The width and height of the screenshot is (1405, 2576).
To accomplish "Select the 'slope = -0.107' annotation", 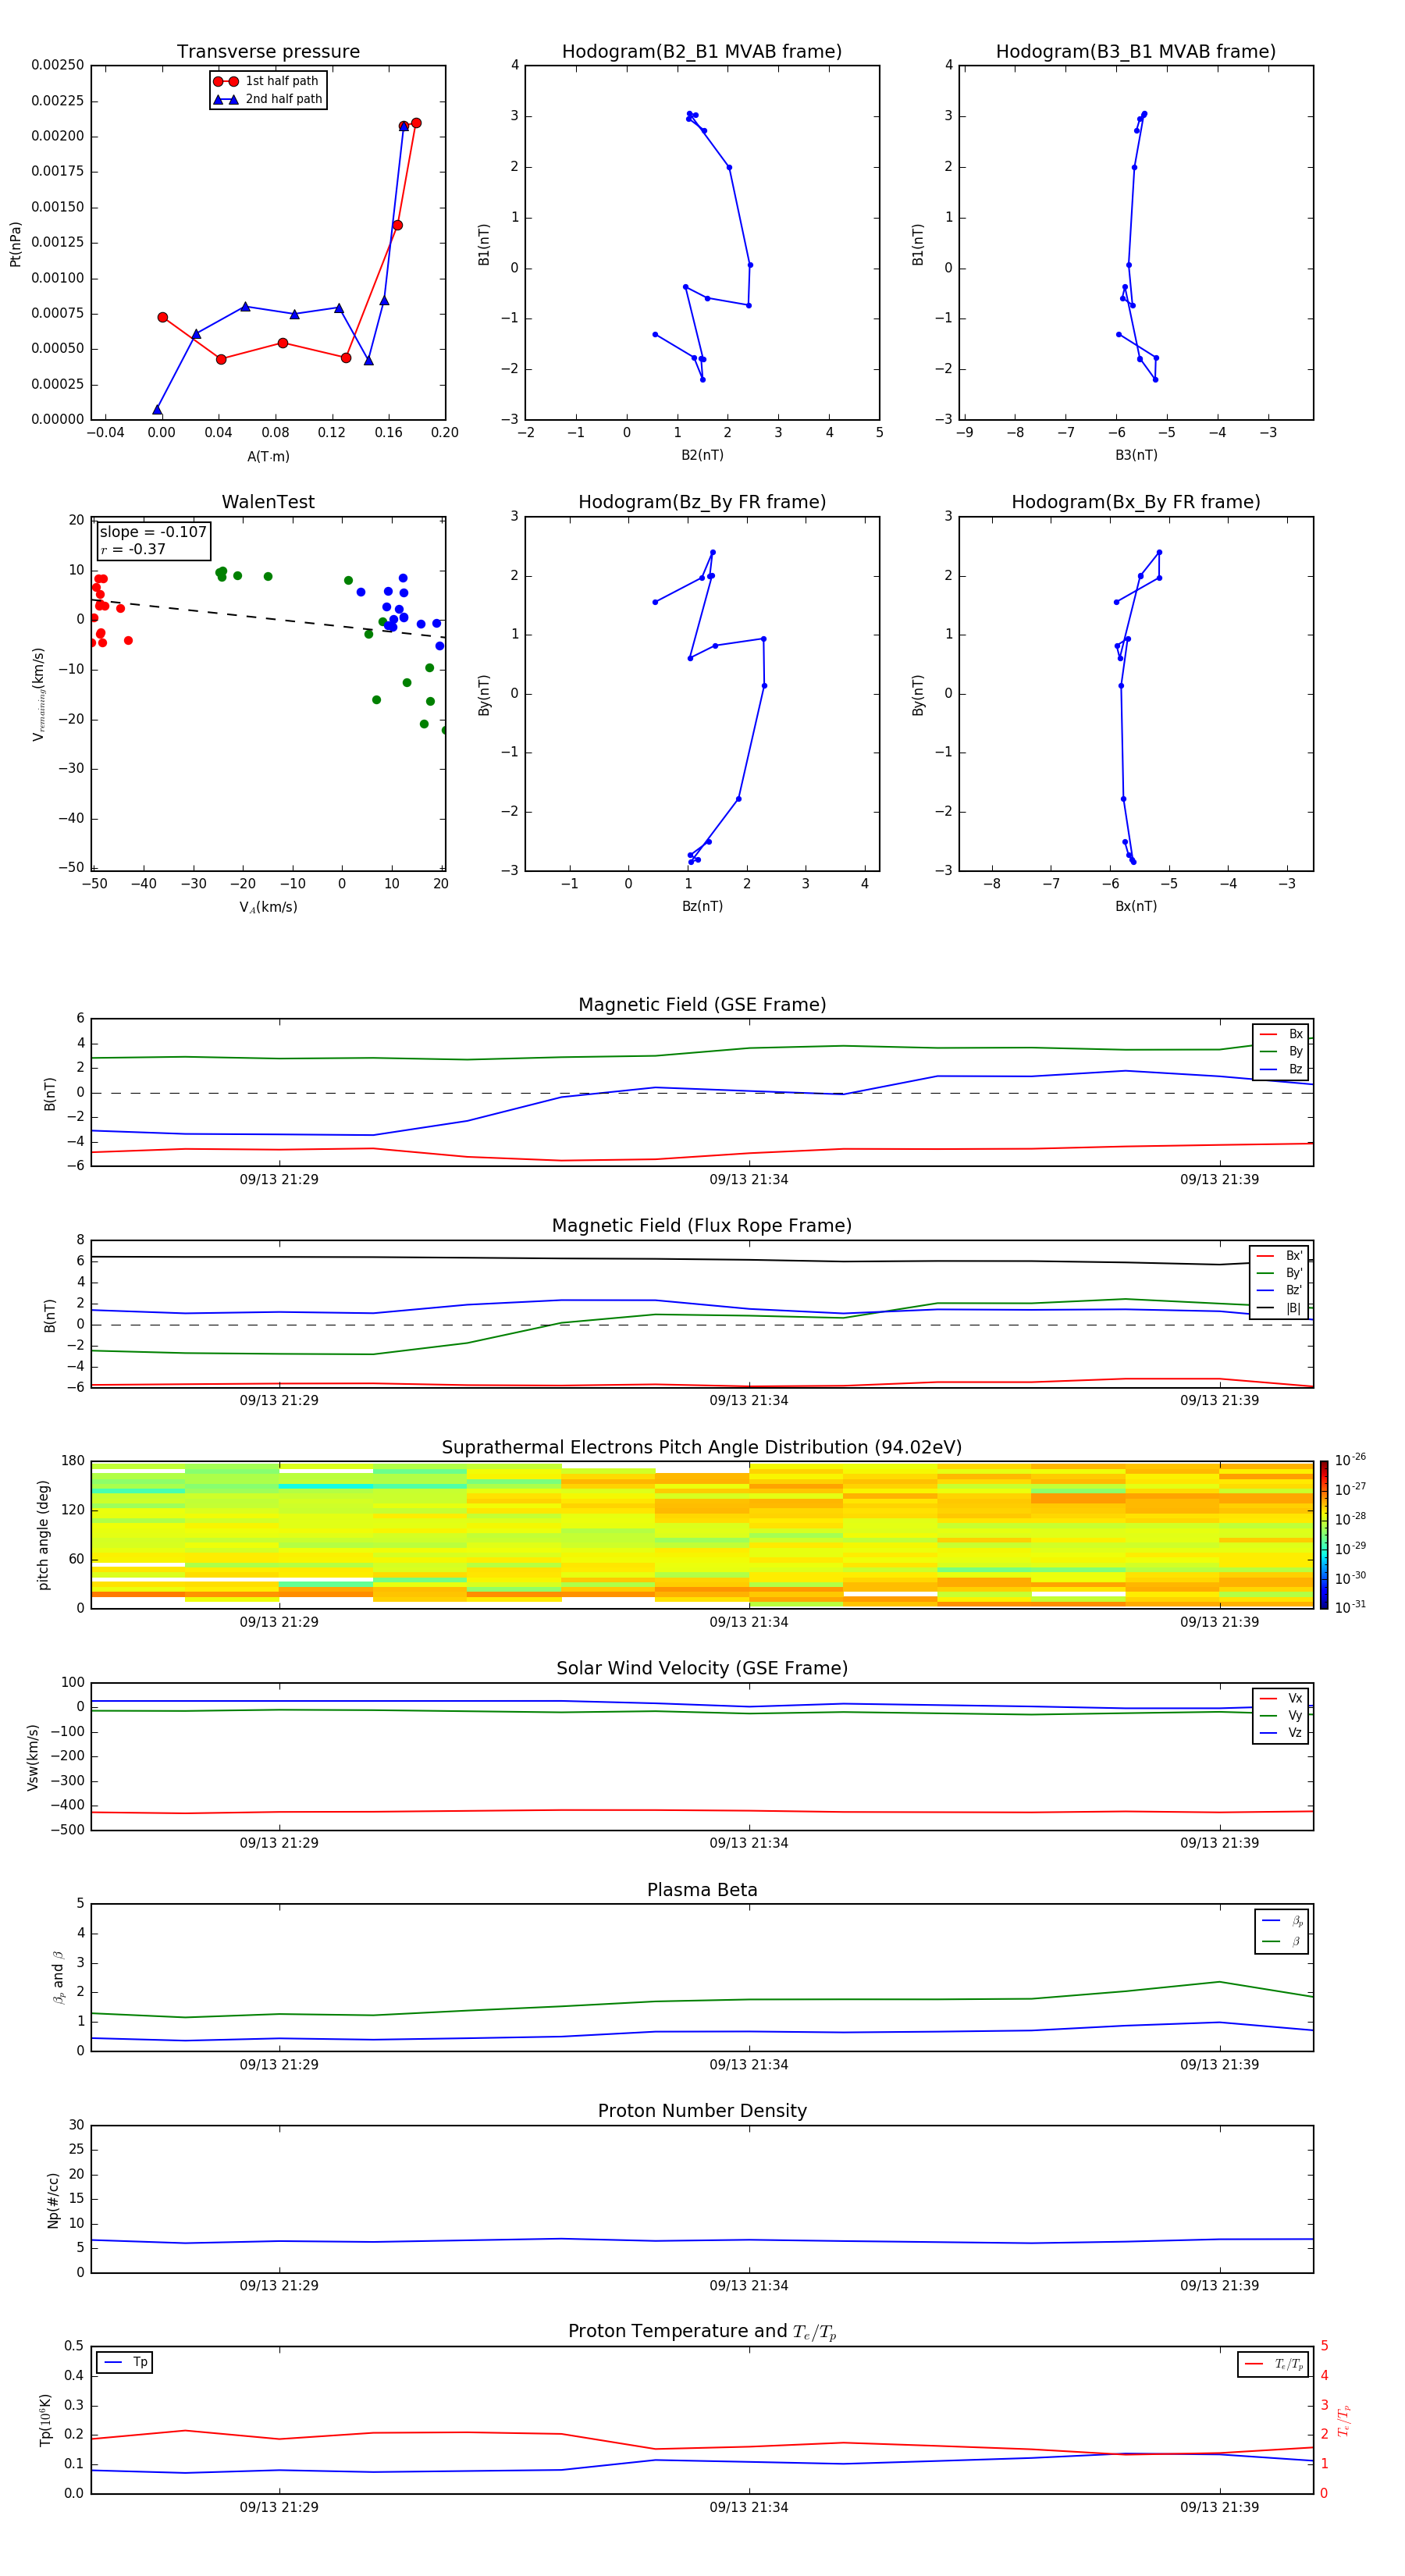I will tap(153, 532).
